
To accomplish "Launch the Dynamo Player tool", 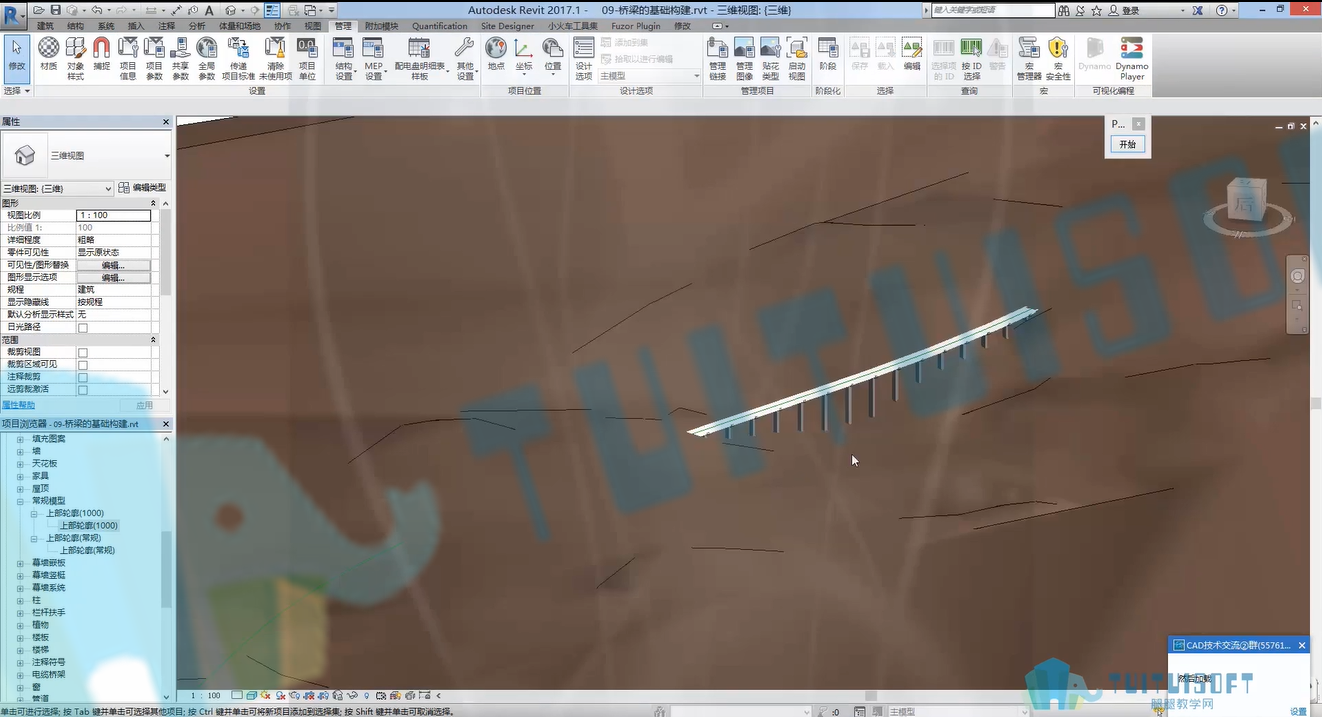I will [1132, 58].
